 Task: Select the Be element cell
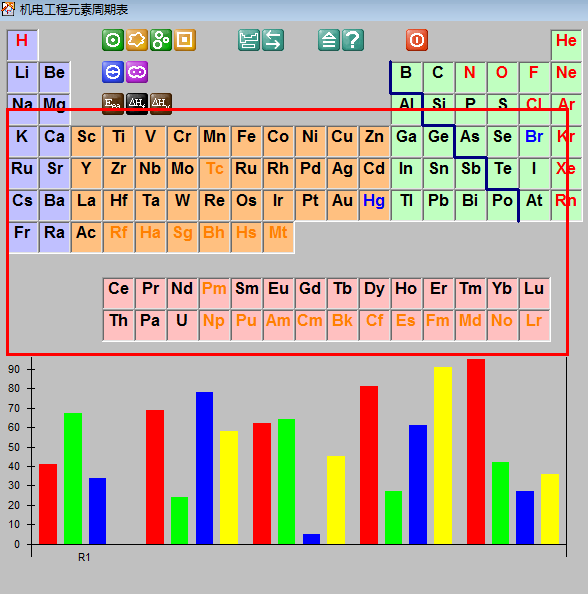(55, 77)
